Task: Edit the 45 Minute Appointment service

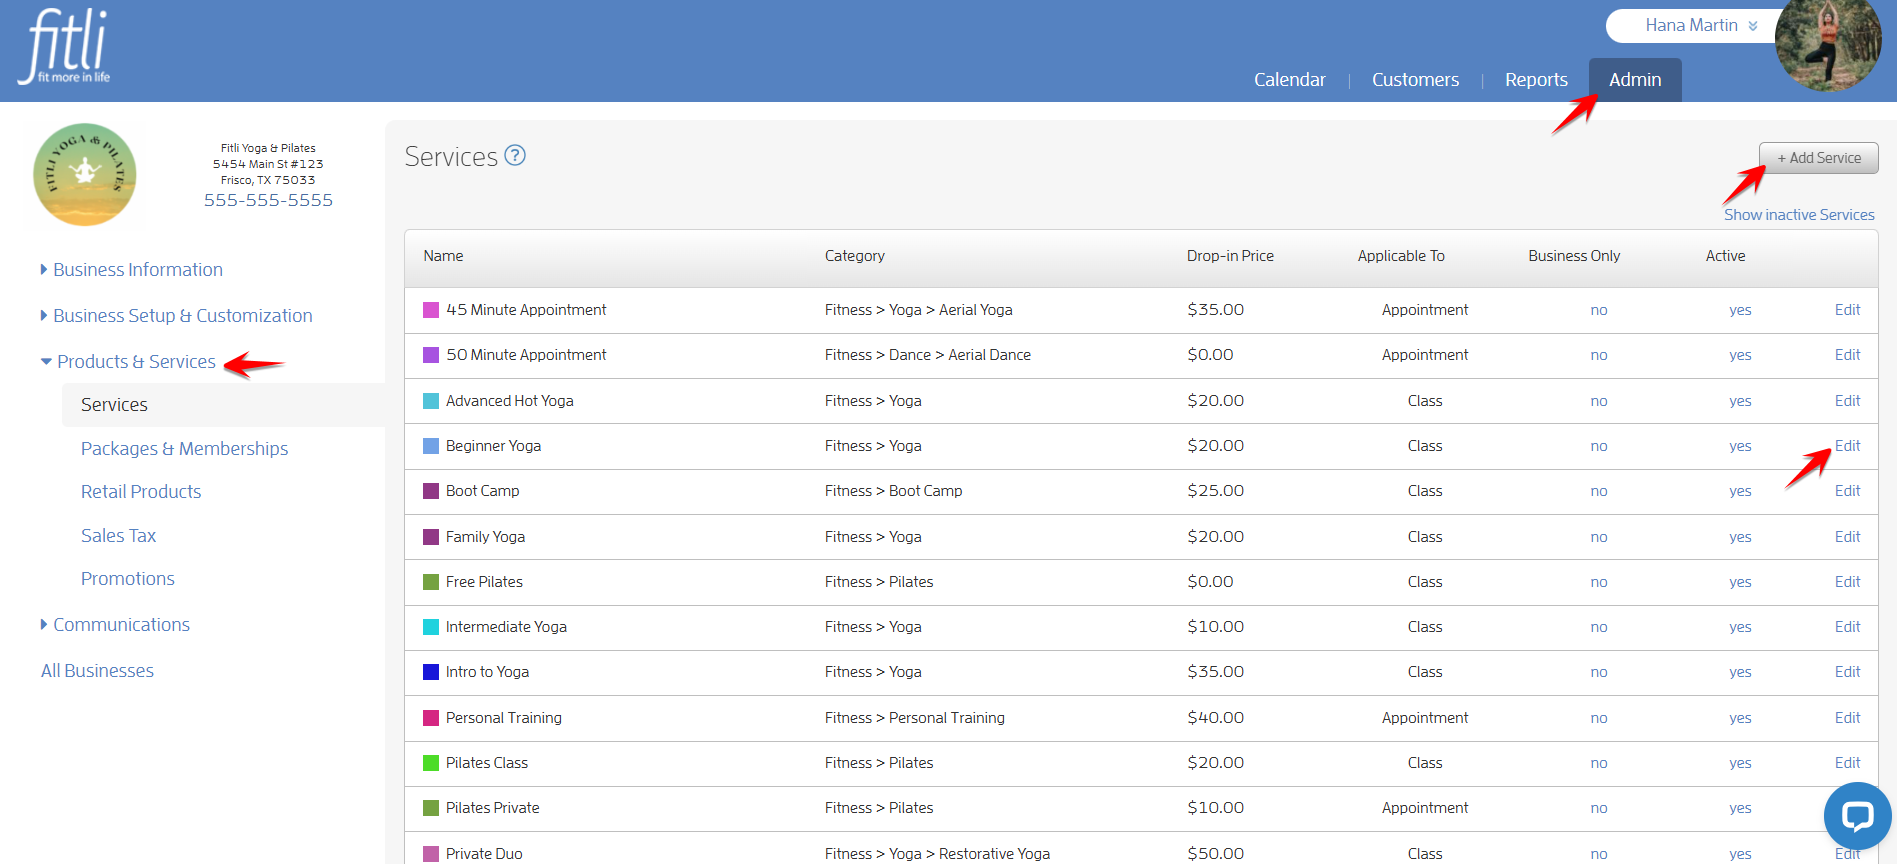Action: click(1847, 310)
